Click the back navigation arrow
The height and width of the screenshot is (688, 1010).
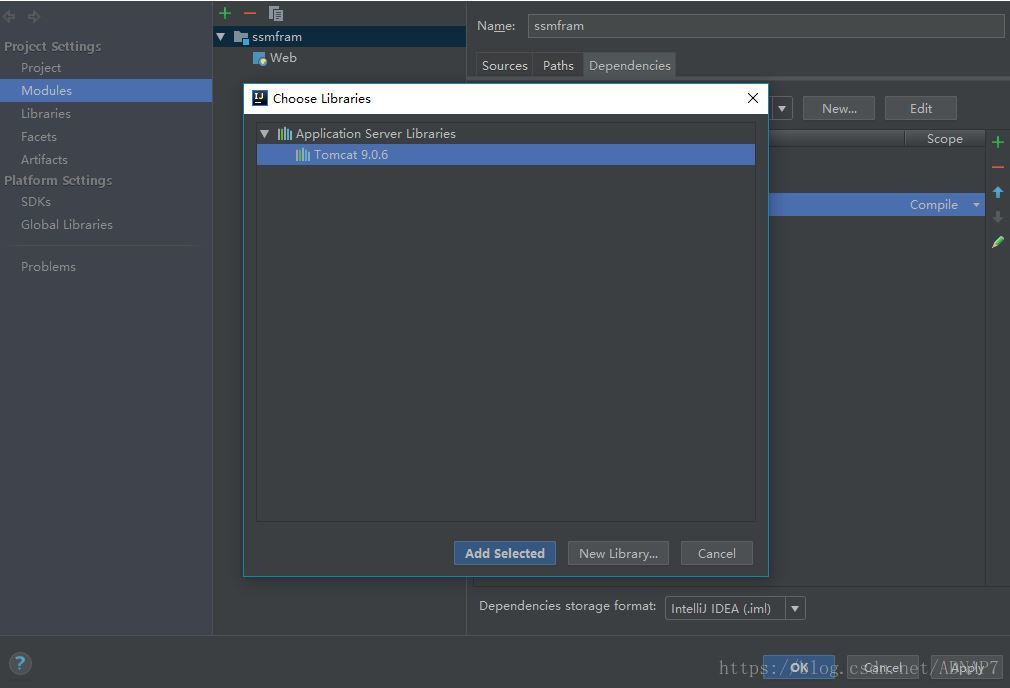pyautogui.click(x=9, y=16)
